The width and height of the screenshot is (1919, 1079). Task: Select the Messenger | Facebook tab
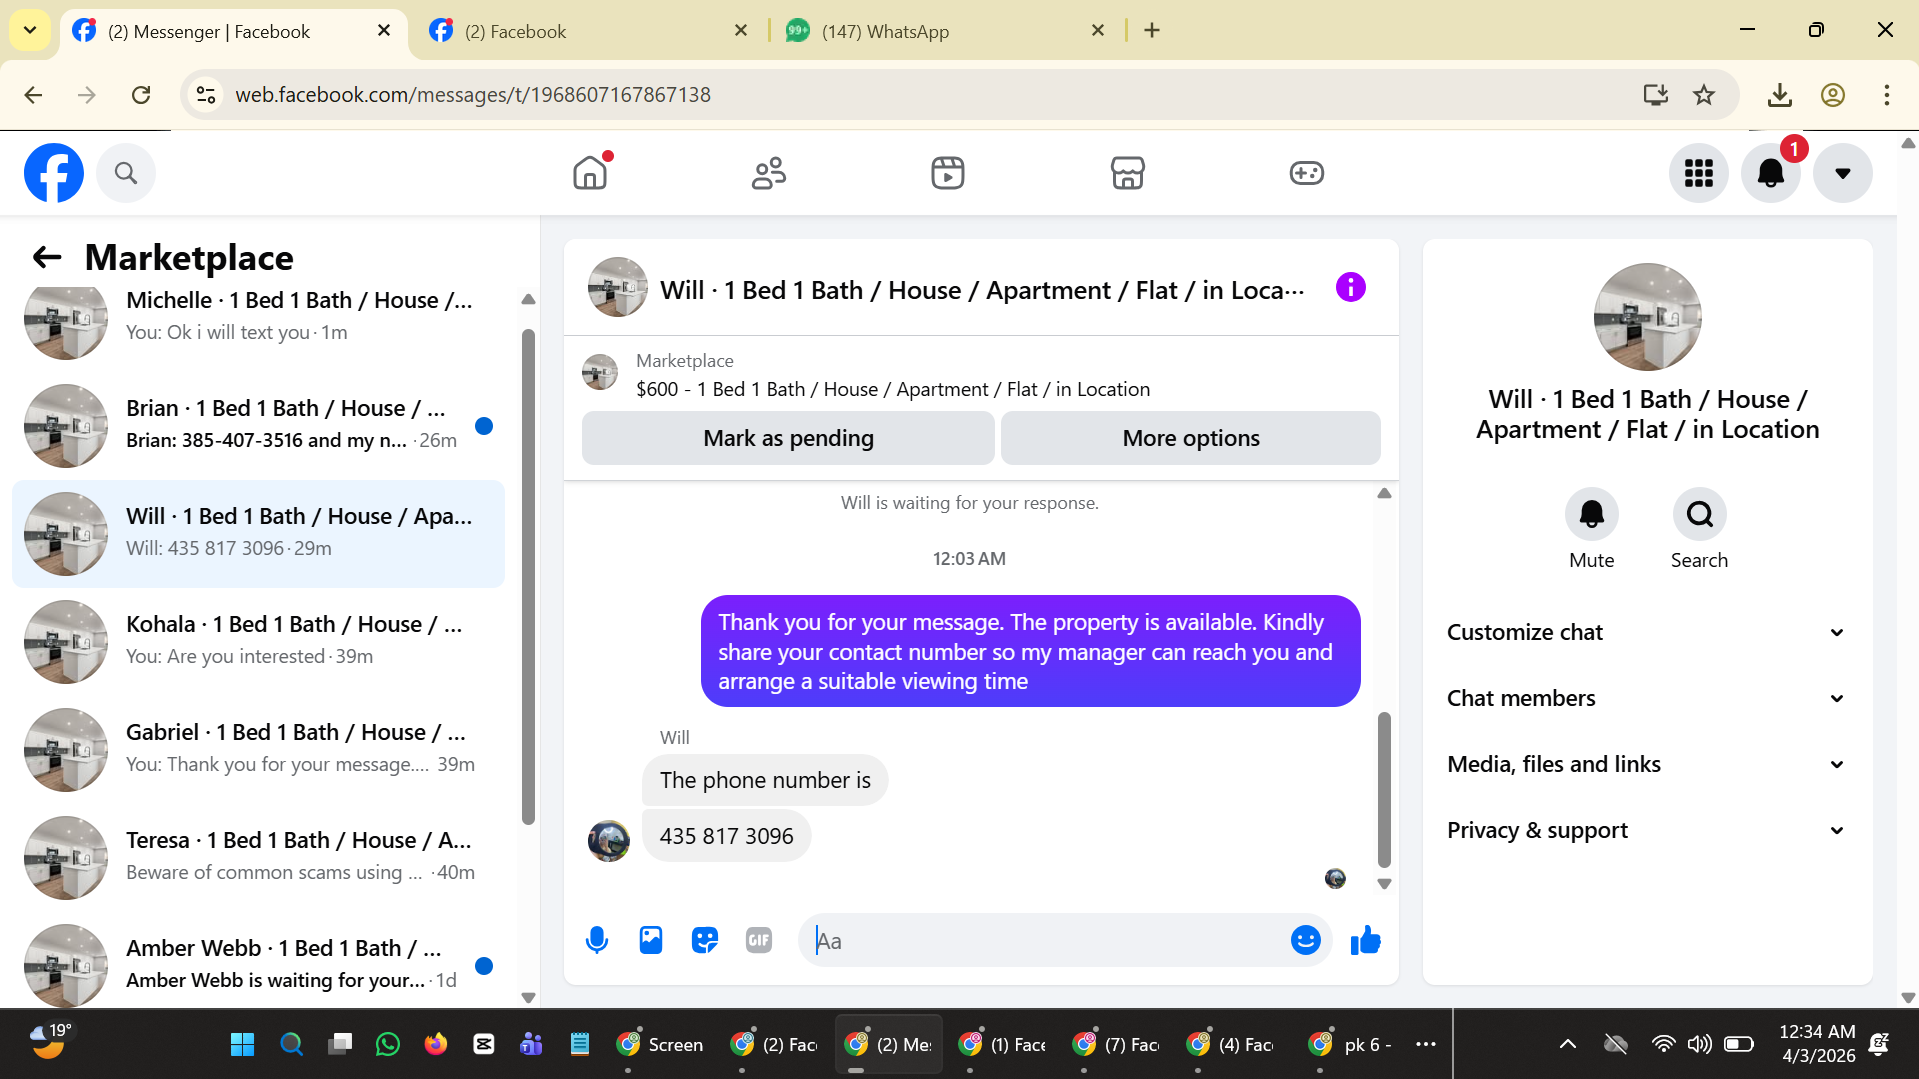[234, 31]
